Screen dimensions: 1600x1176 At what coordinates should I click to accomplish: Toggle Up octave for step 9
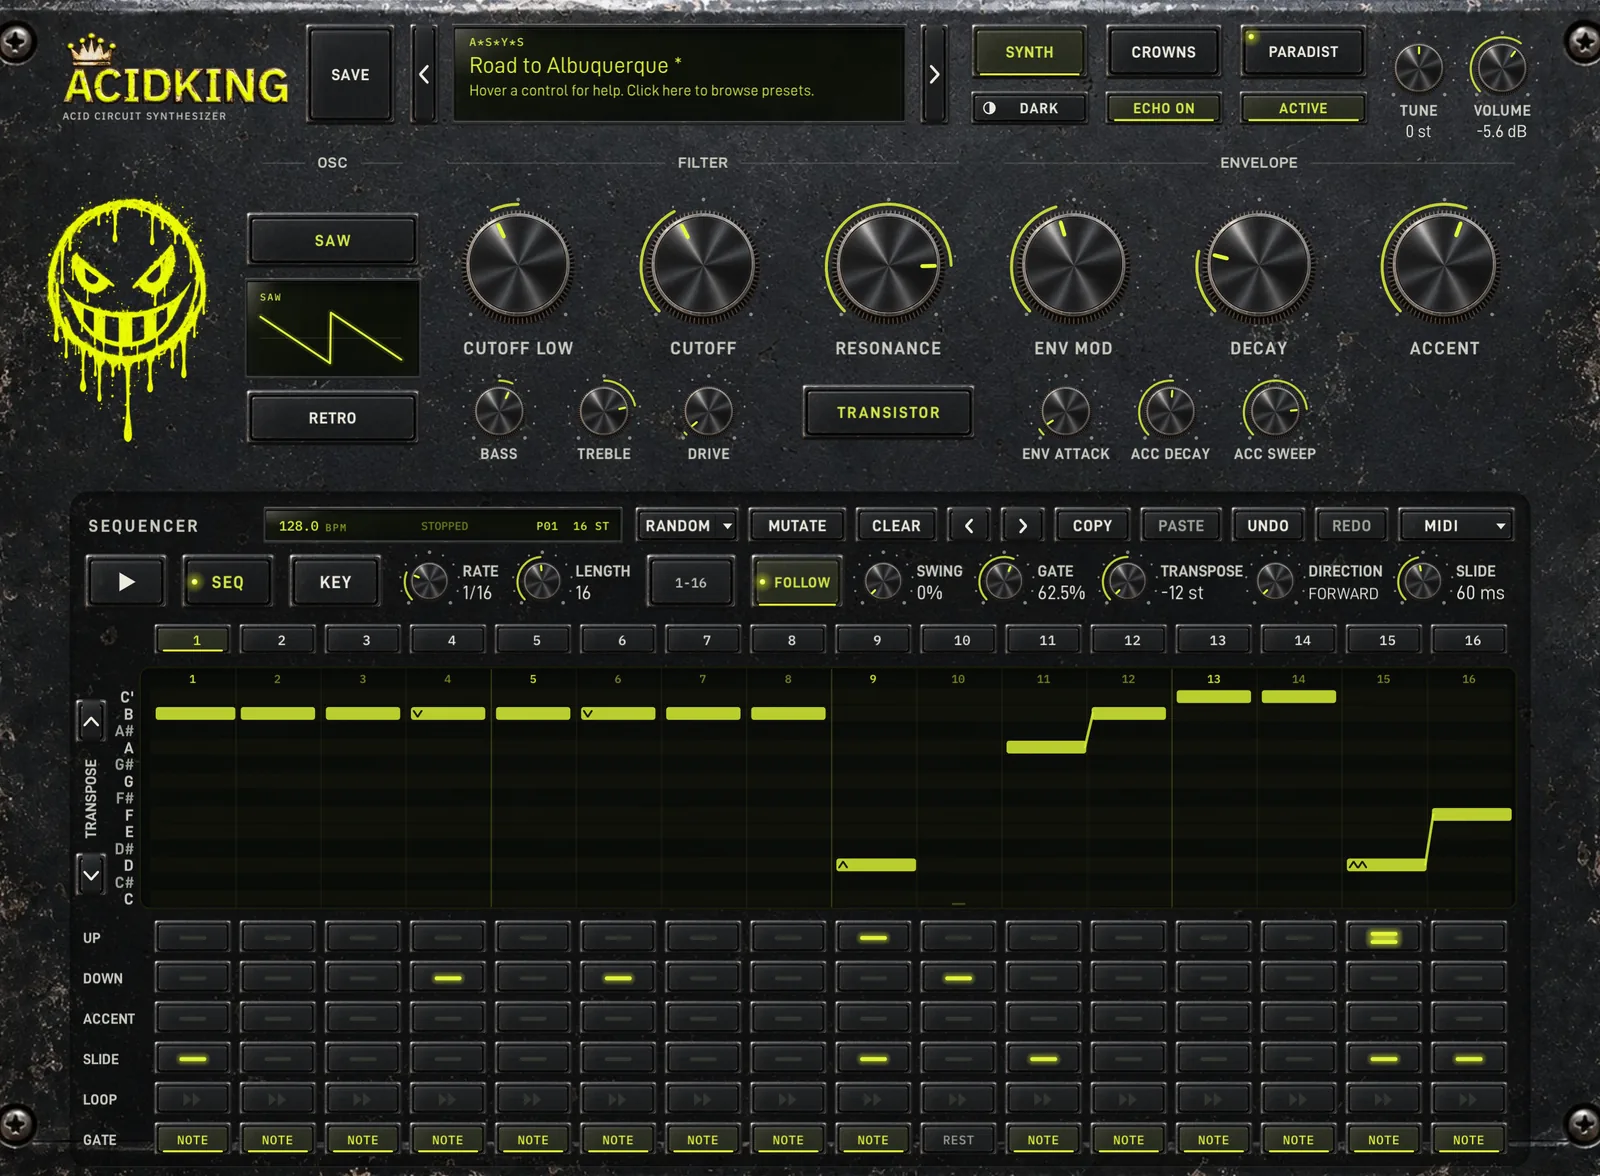tap(873, 938)
